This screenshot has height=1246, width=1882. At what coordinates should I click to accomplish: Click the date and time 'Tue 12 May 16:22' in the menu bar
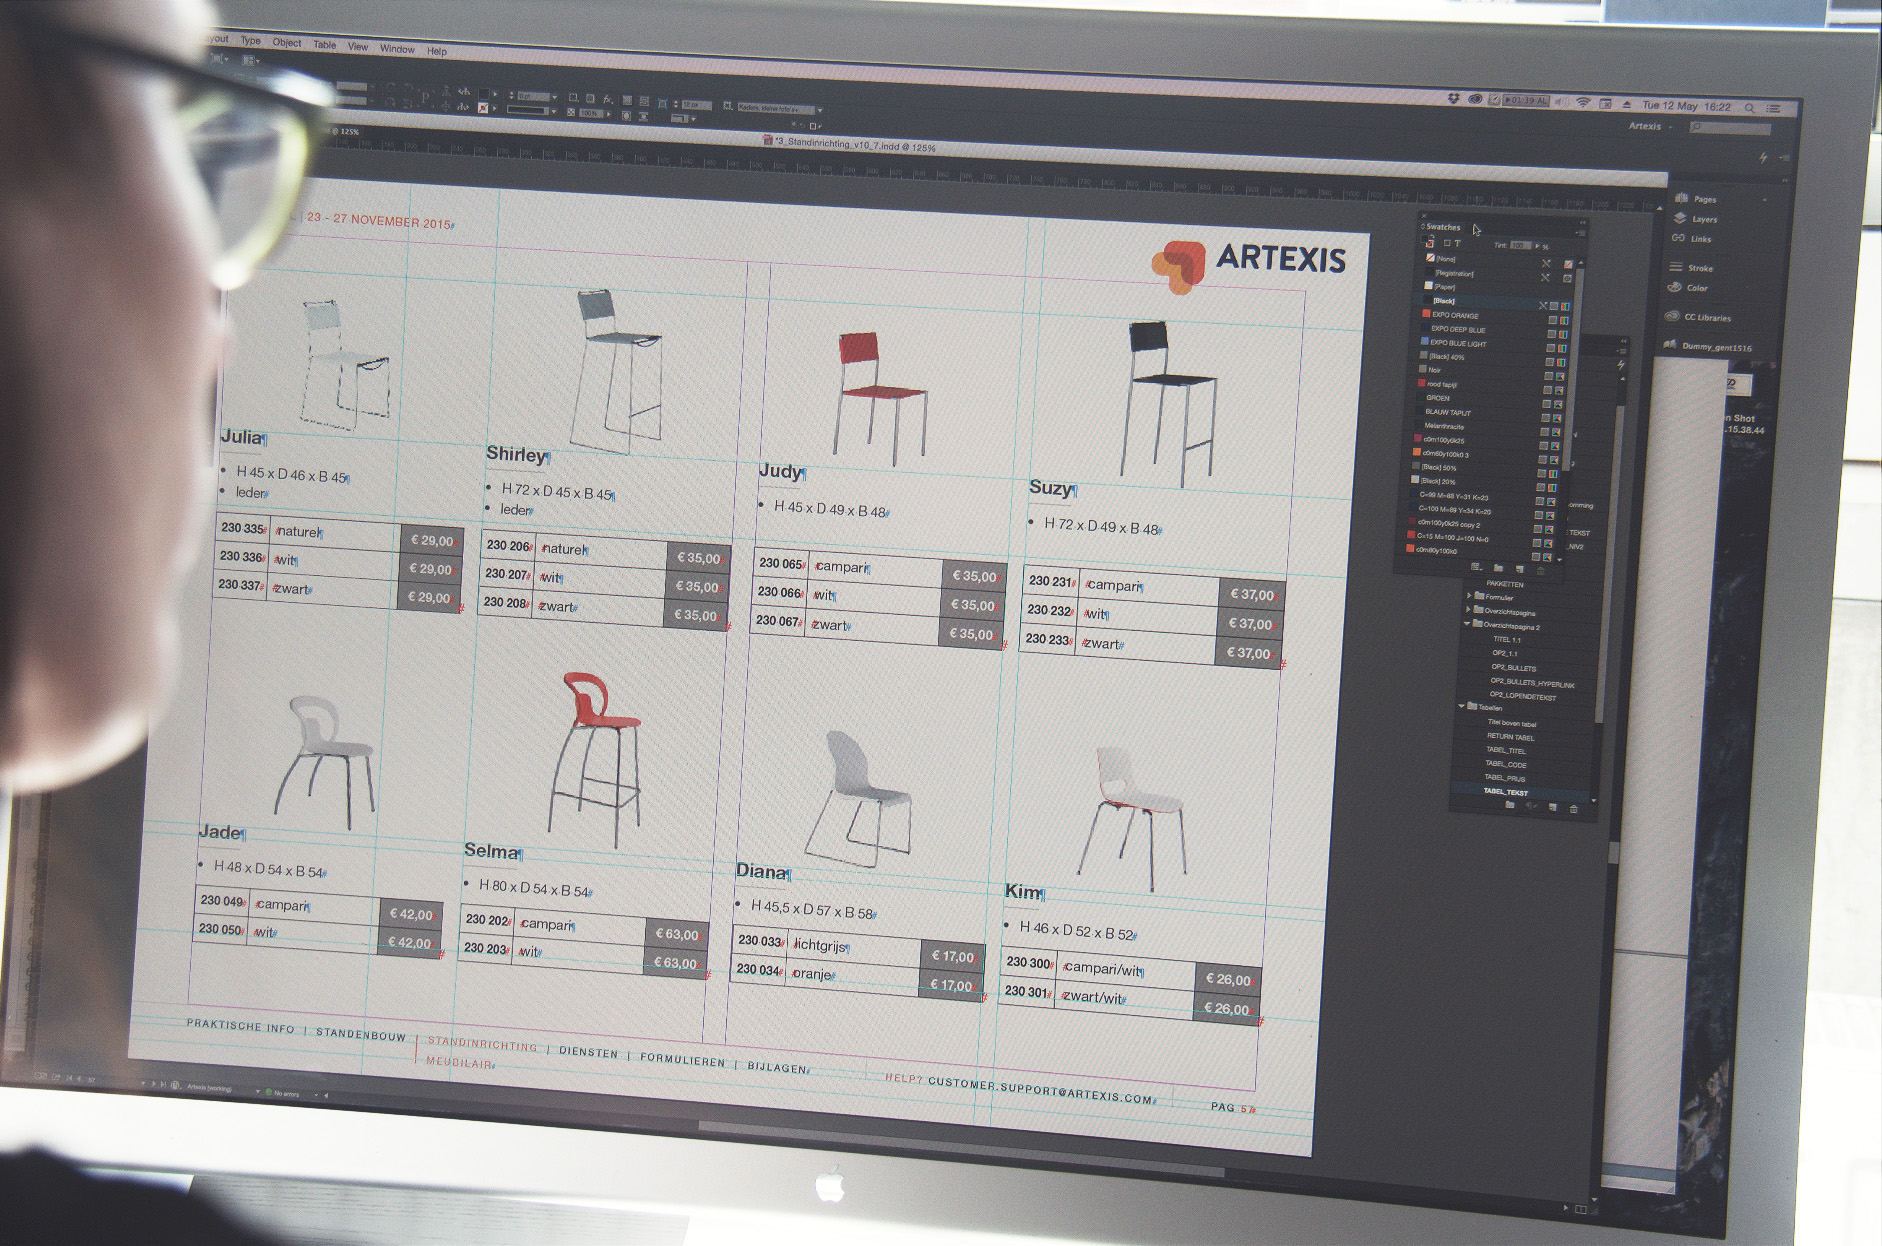tap(1685, 105)
